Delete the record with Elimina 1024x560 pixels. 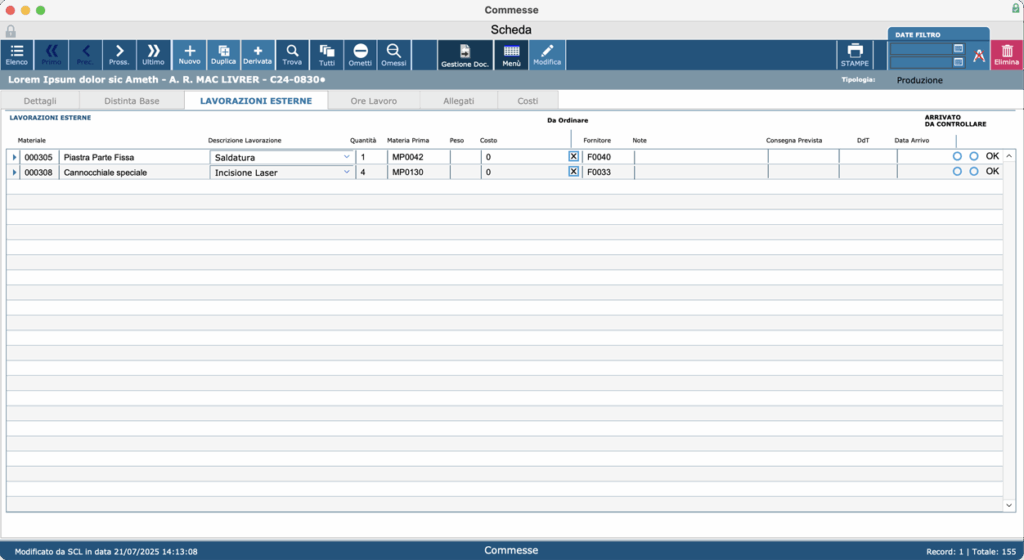pos(1007,55)
